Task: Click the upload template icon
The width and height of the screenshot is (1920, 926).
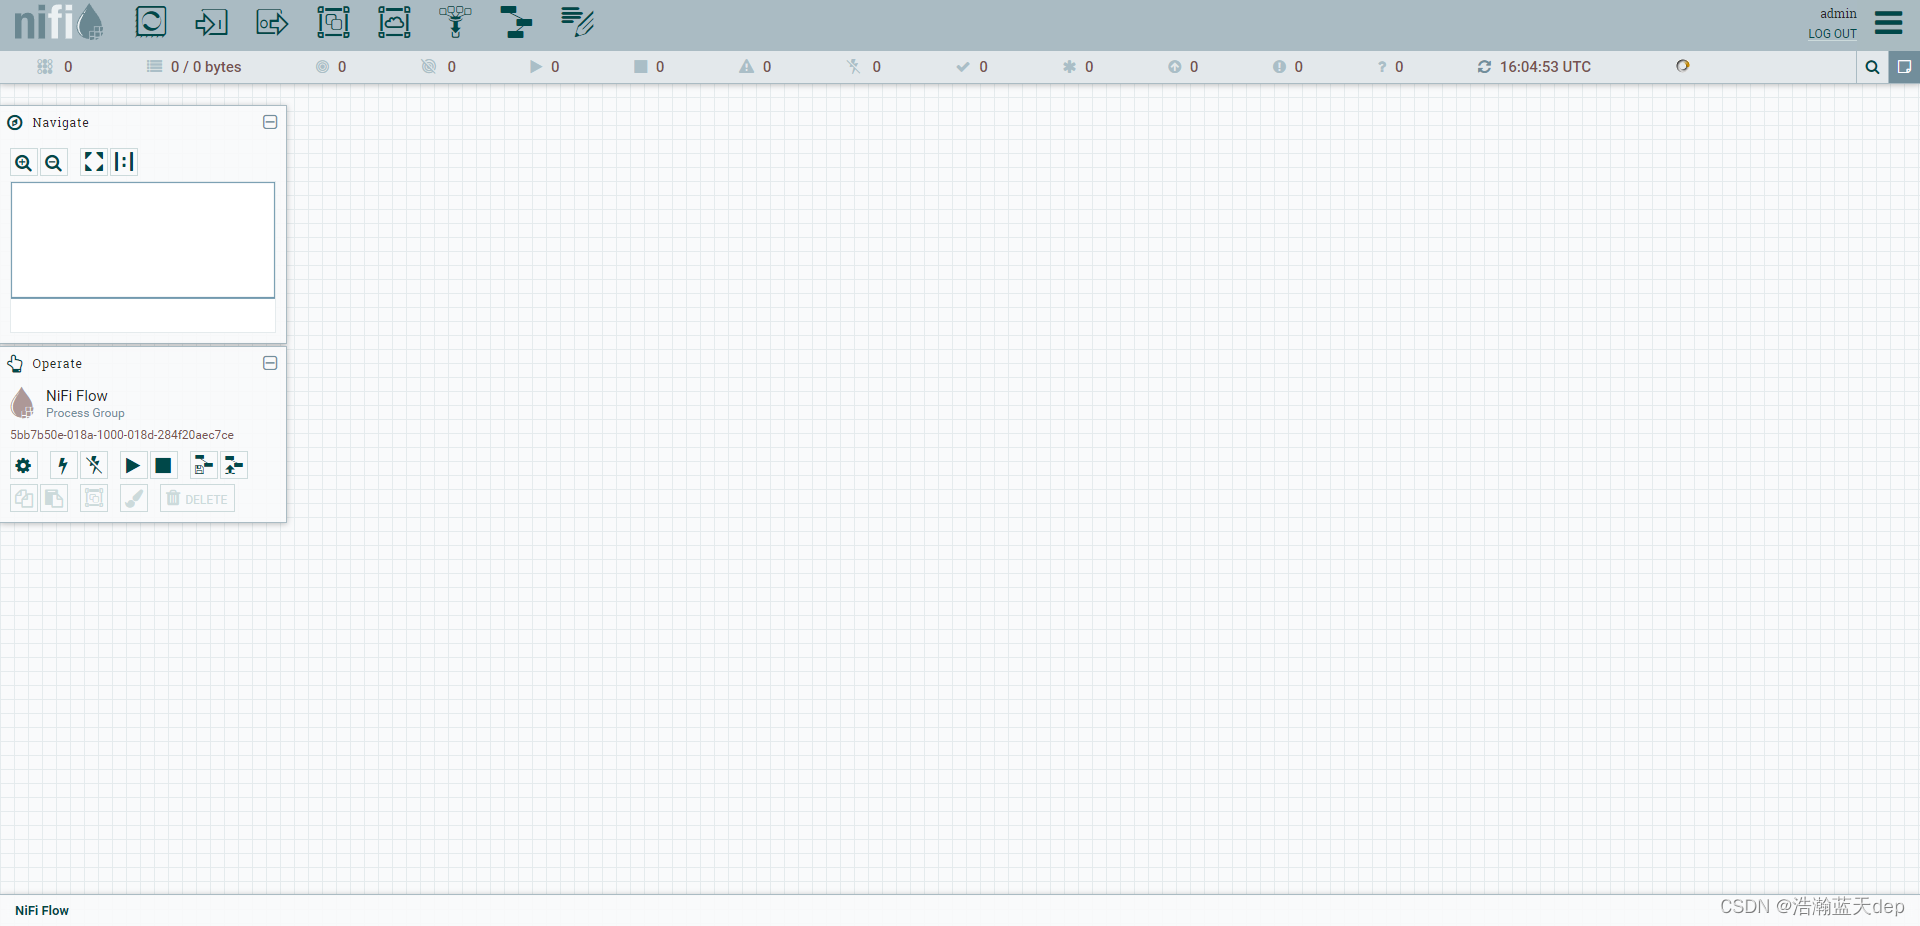Action: pos(234,465)
